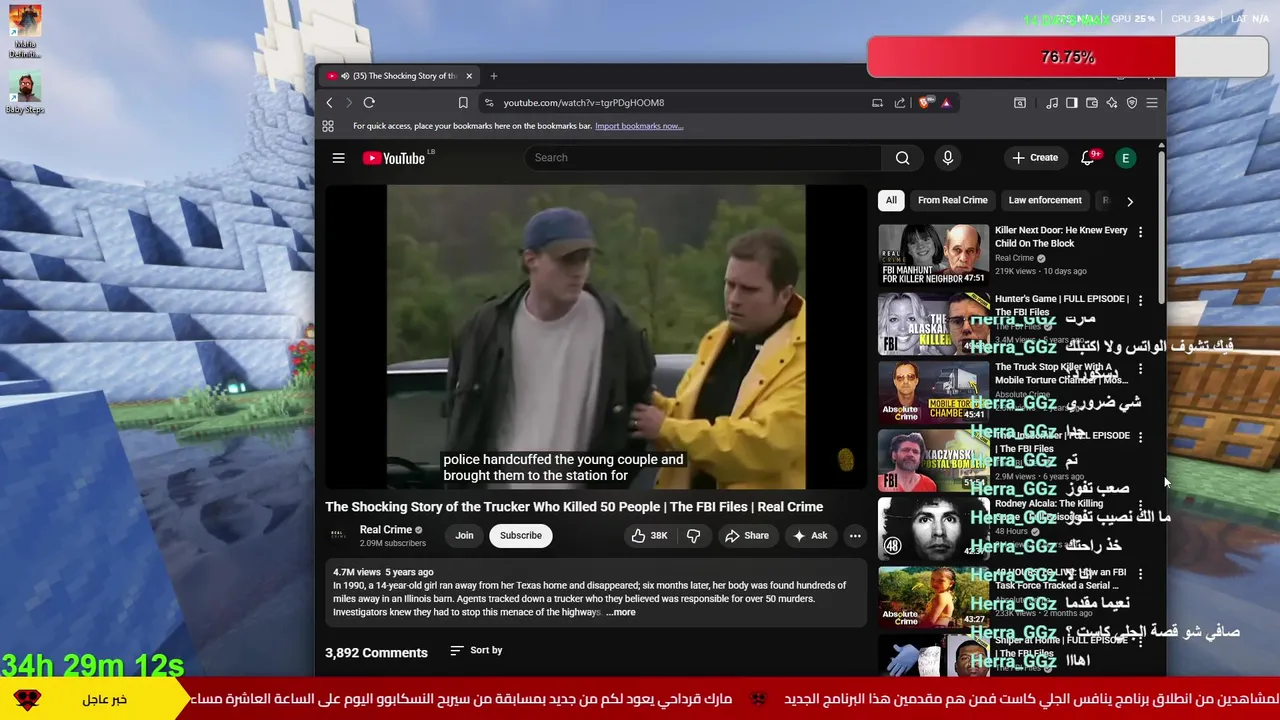This screenshot has height=720, width=1280.
Task: Dislike the video with thumbs down
Action: click(x=694, y=536)
